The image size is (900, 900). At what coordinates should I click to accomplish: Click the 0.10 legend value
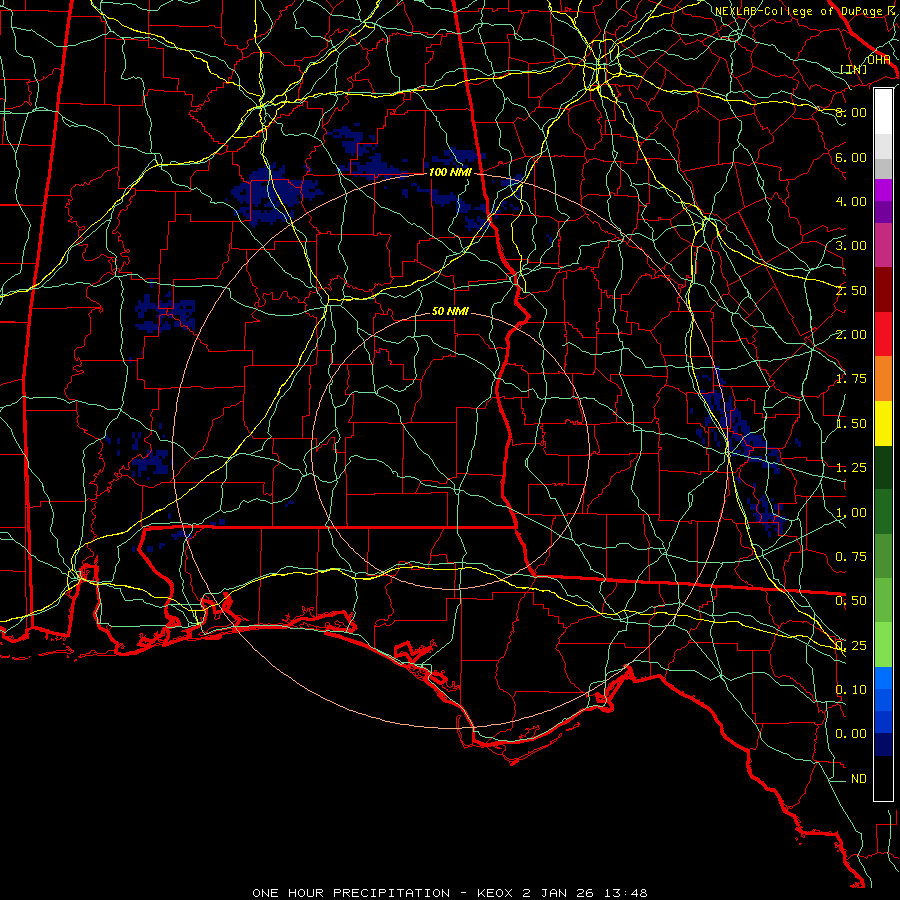pyautogui.click(x=851, y=690)
